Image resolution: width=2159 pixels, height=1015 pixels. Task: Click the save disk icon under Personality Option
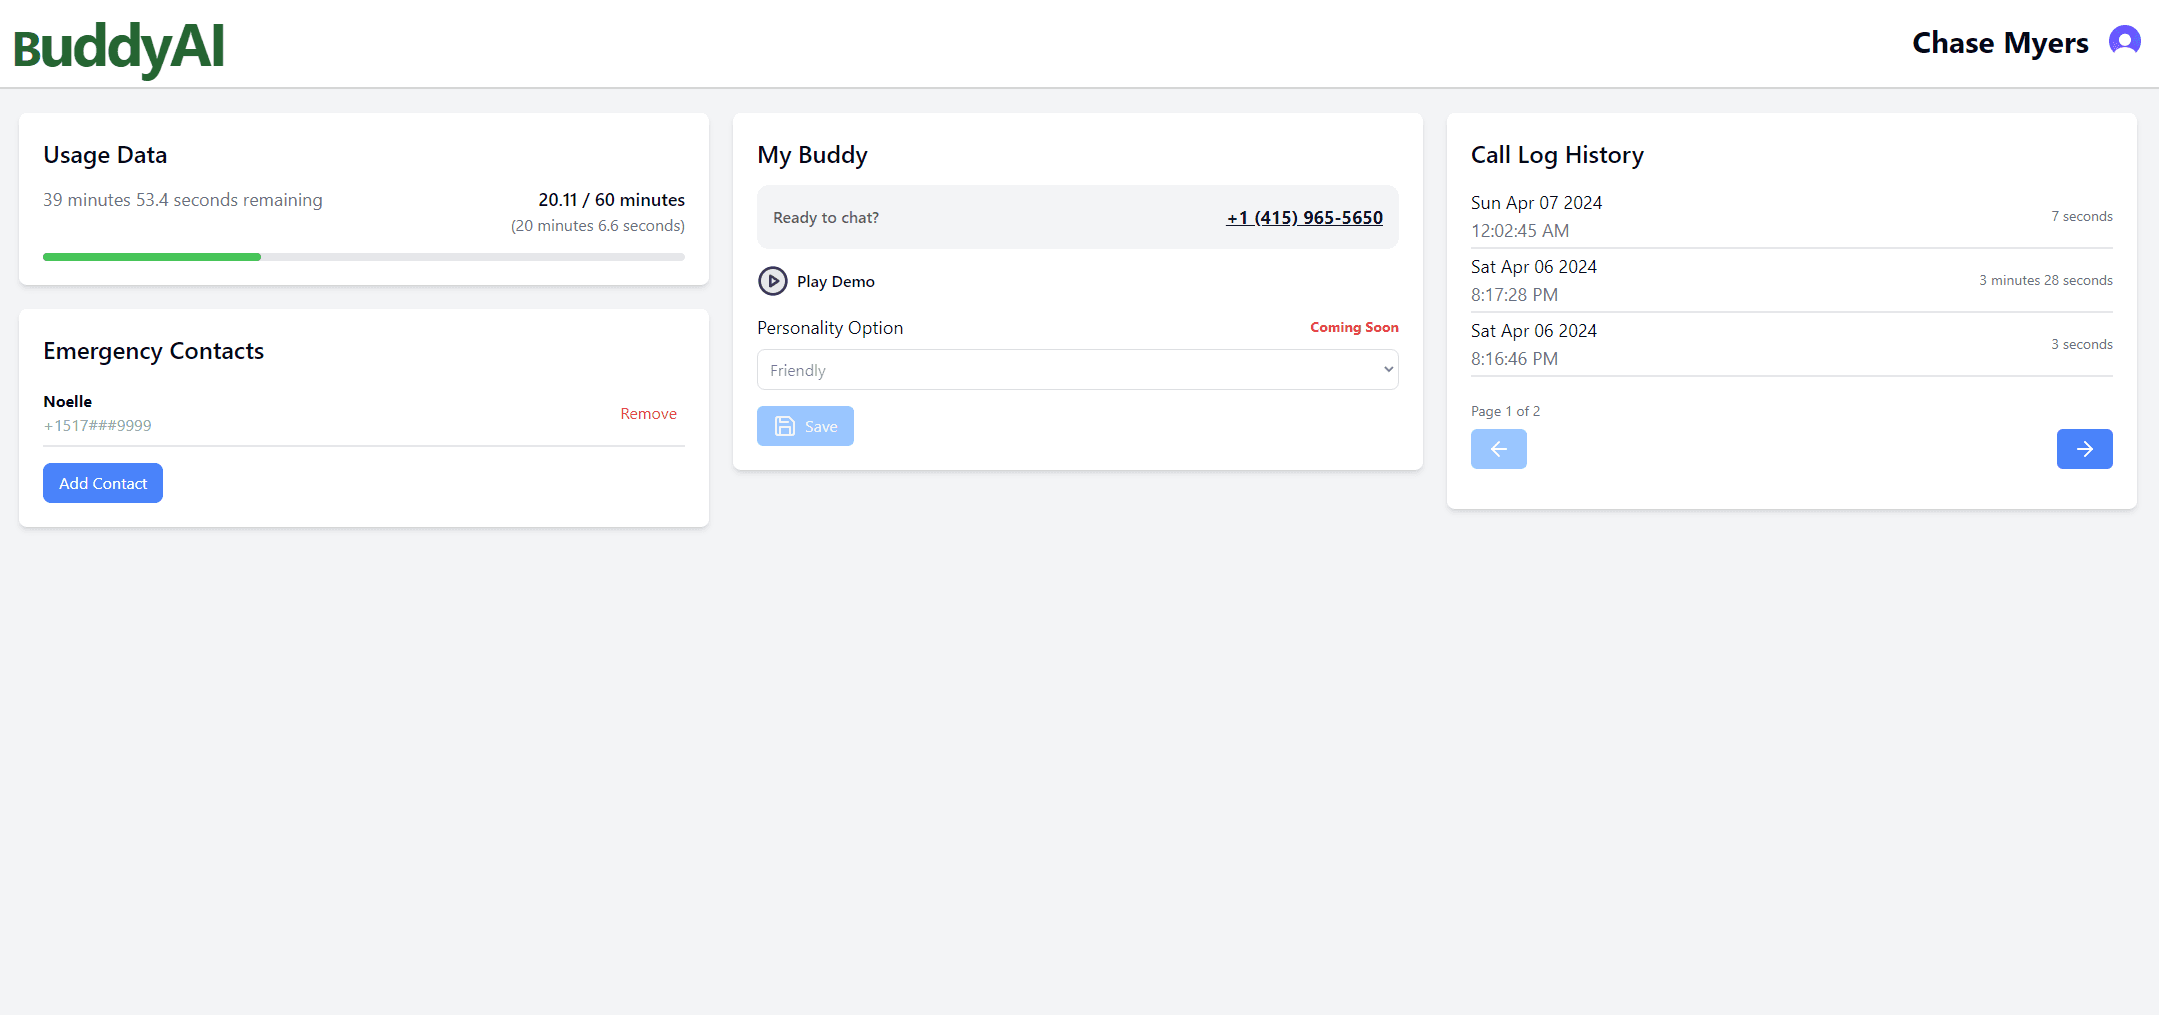tap(785, 425)
